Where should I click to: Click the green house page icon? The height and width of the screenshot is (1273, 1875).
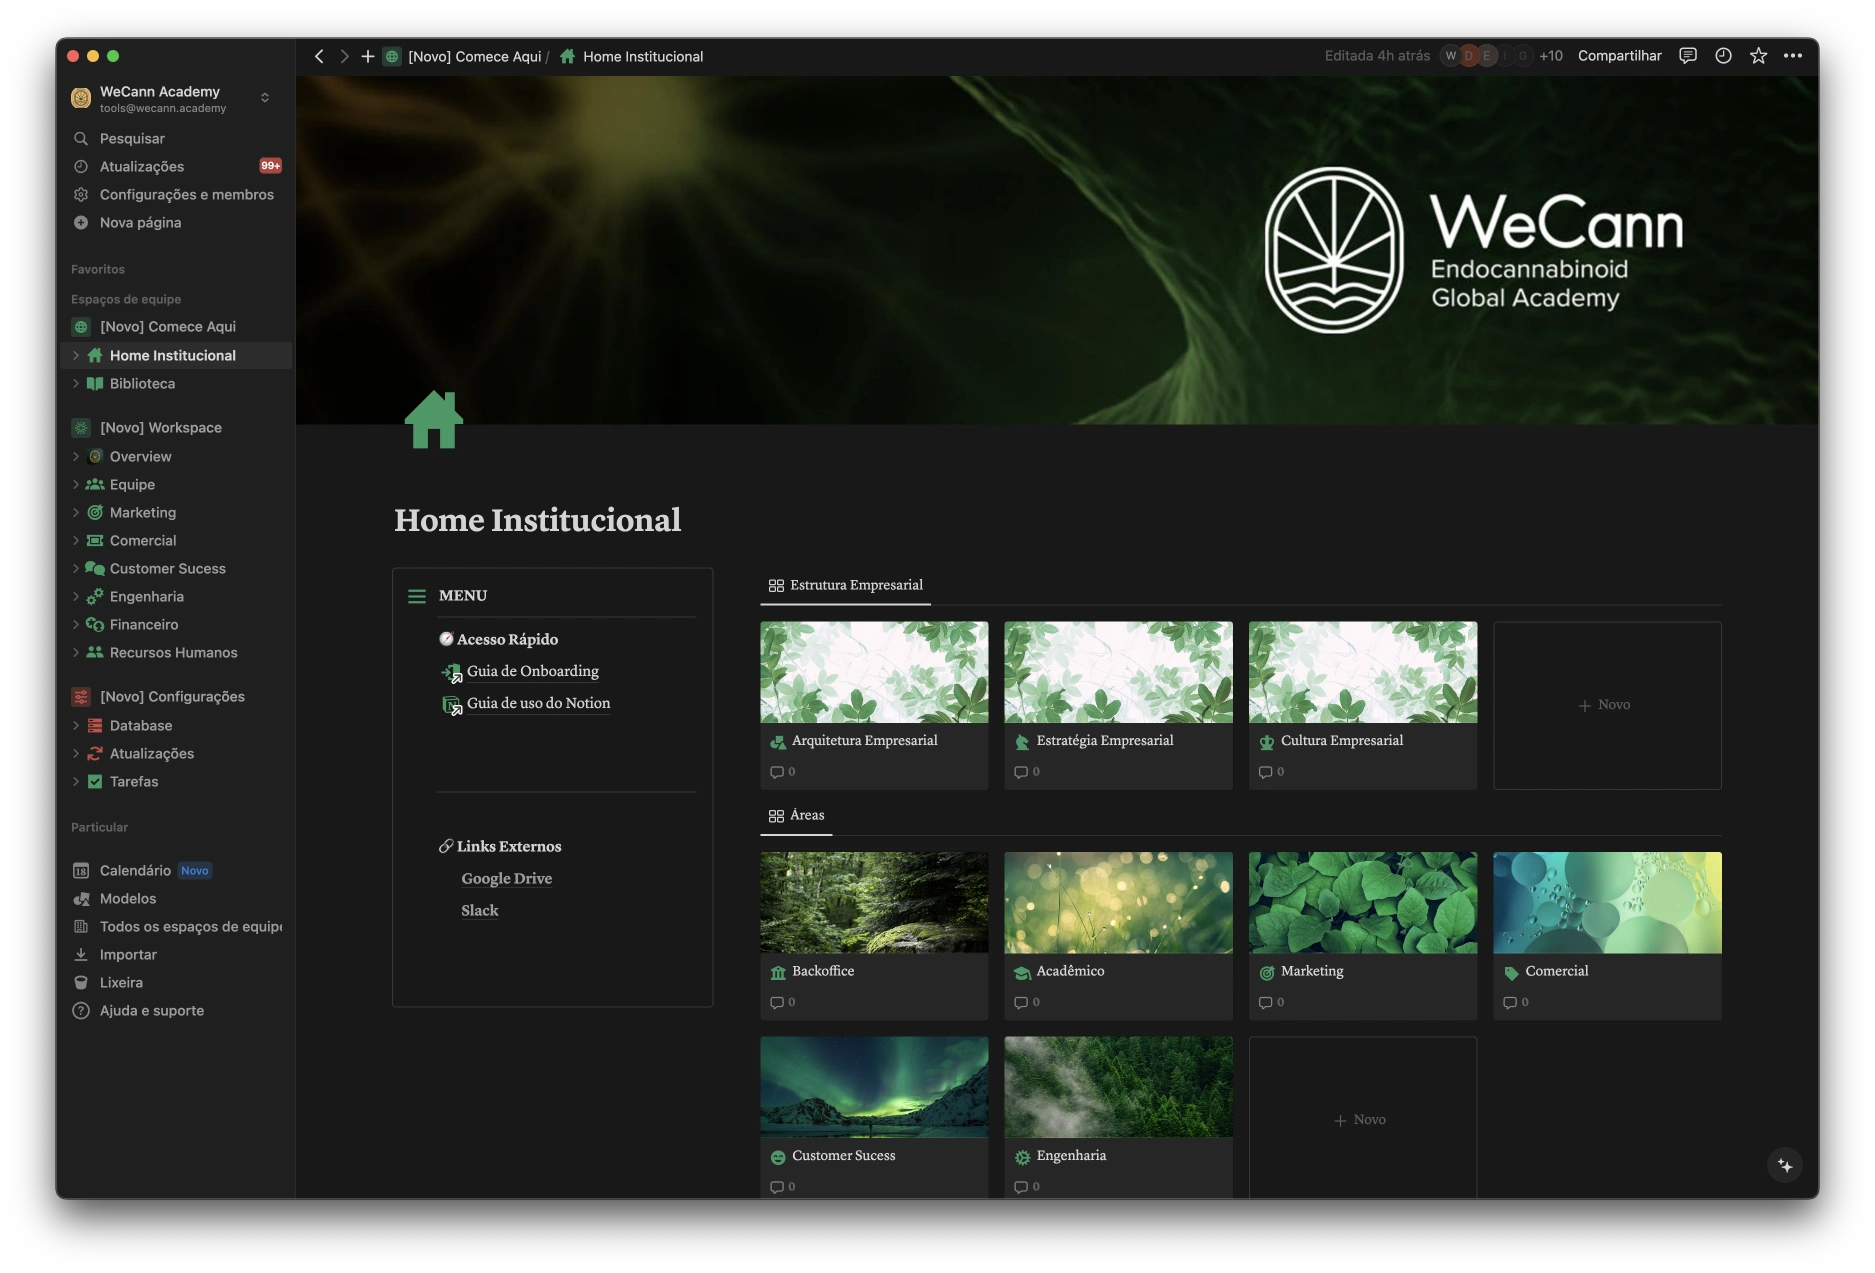(434, 420)
